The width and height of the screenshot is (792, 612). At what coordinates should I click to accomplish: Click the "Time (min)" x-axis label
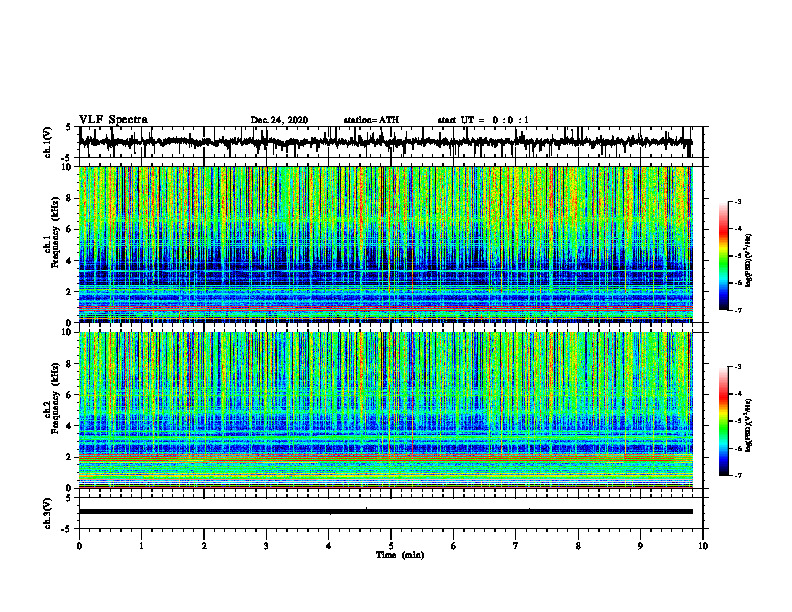(400, 555)
